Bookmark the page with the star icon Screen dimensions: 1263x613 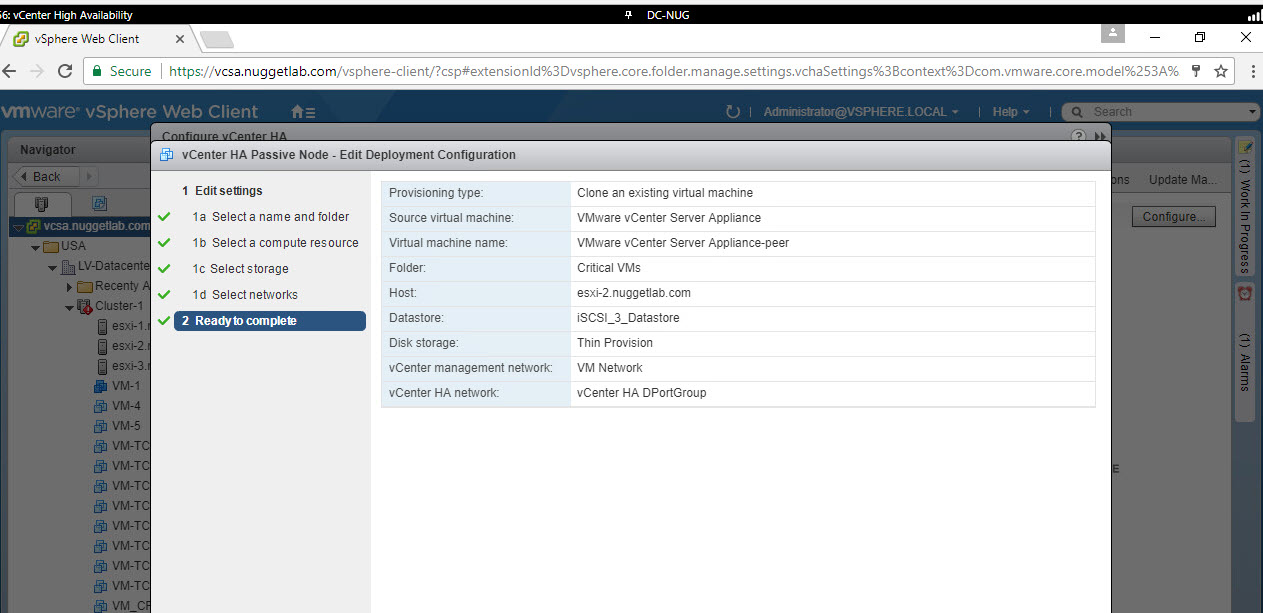tap(1221, 71)
